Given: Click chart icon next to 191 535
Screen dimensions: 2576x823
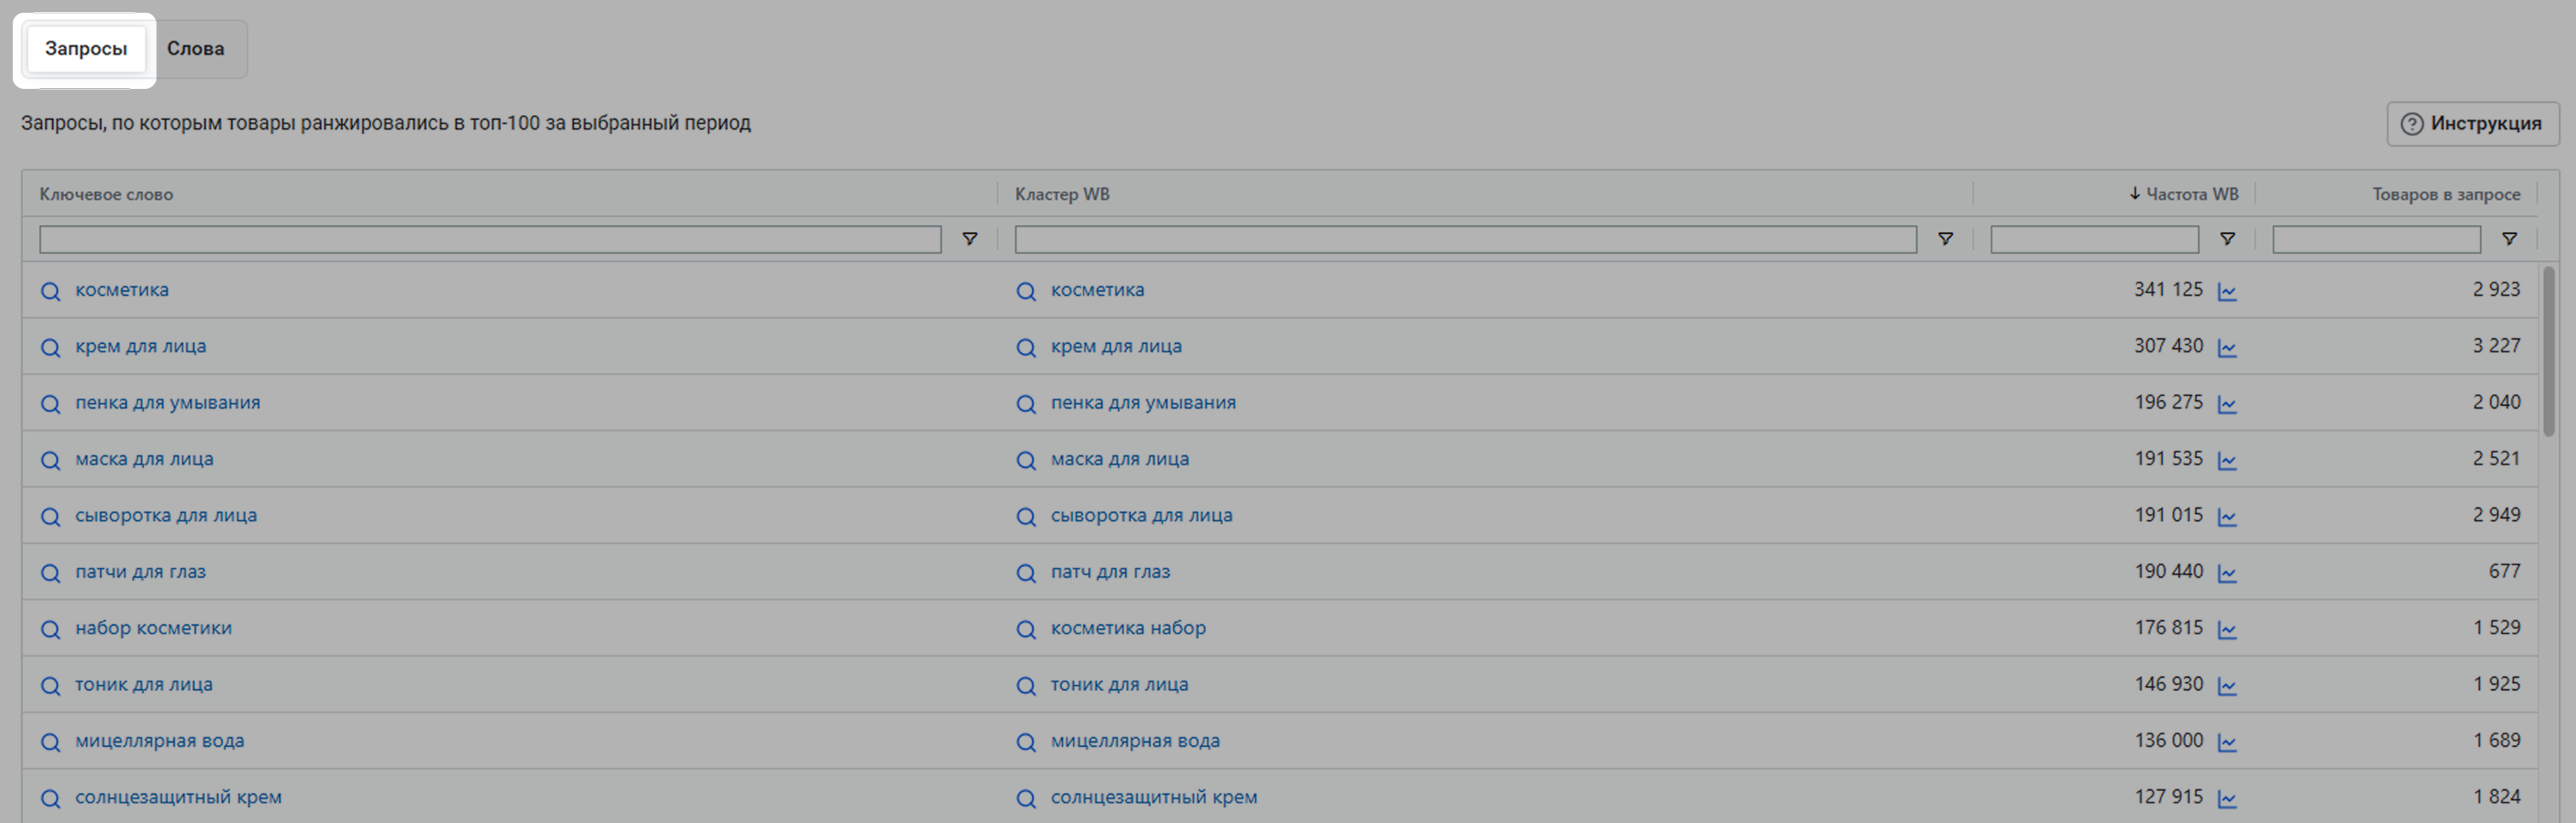Looking at the screenshot, I should pyautogui.click(x=2227, y=460).
